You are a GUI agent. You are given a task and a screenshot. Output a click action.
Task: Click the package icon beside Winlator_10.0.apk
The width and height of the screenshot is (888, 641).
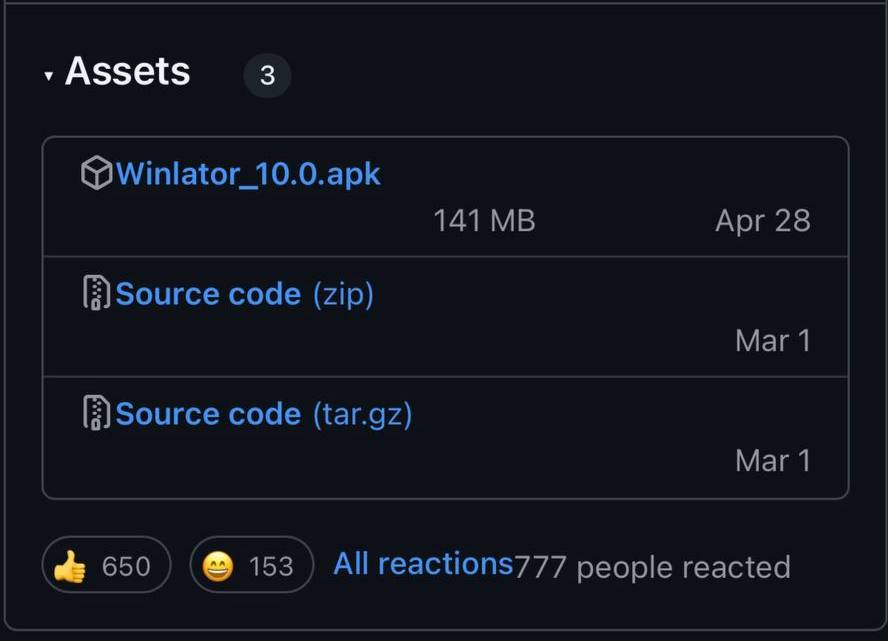click(x=97, y=173)
